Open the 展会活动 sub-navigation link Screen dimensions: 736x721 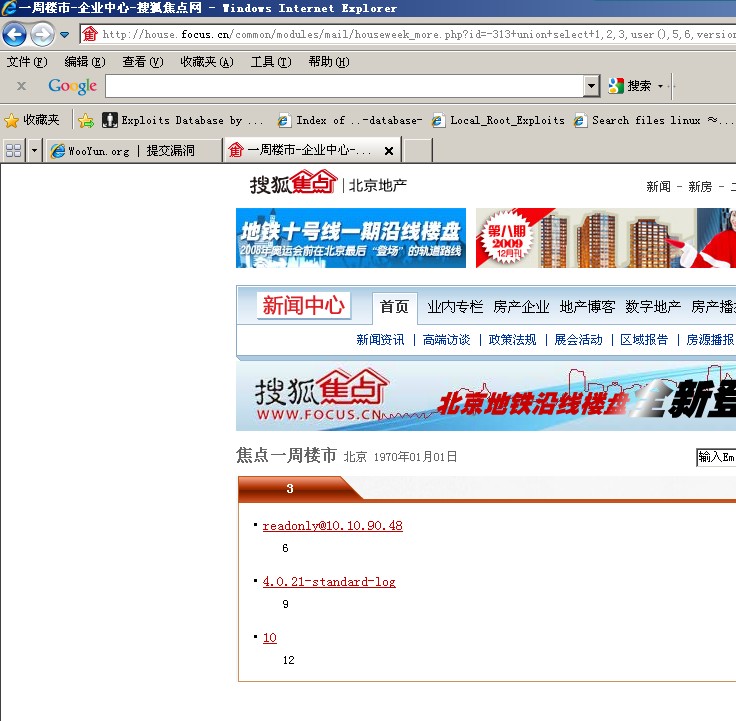coord(578,340)
